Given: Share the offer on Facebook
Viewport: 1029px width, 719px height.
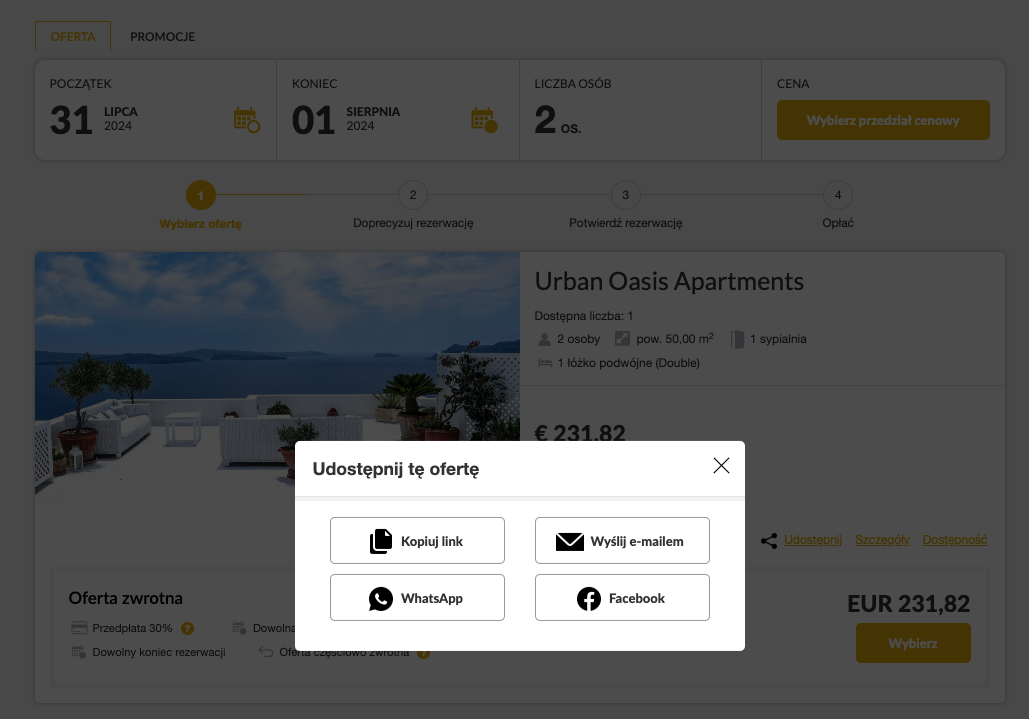Looking at the screenshot, I should (622, 598).
